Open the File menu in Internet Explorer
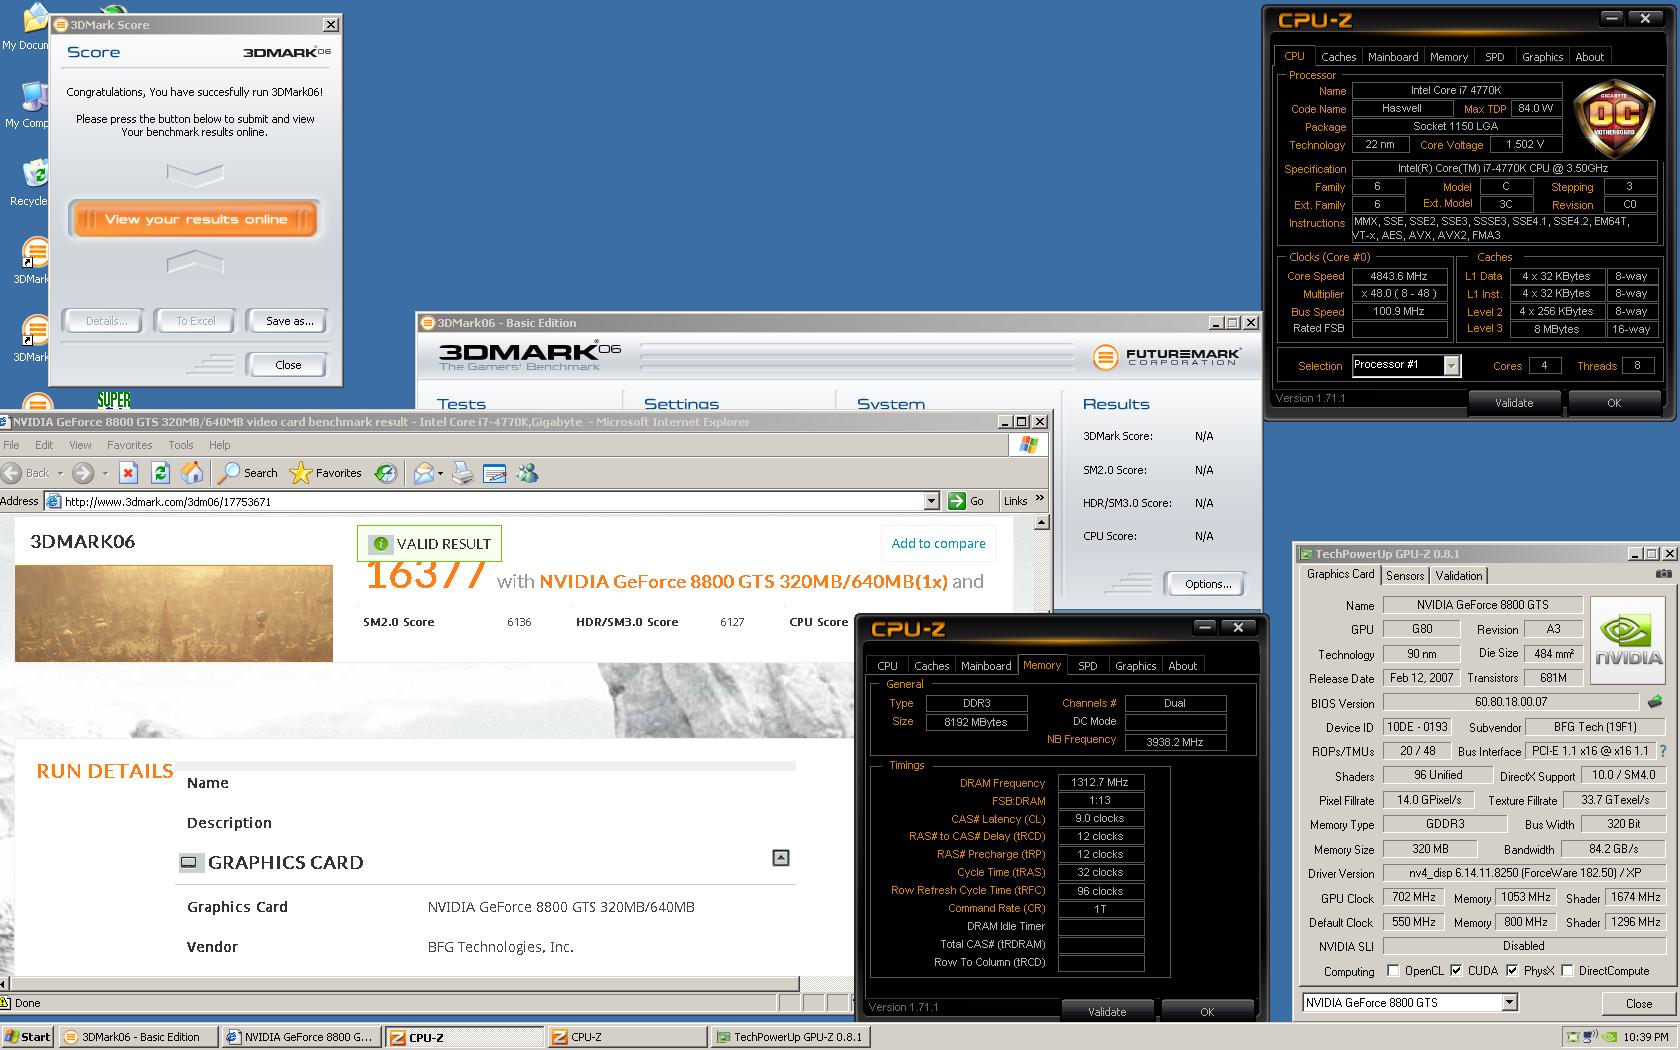 11,445
